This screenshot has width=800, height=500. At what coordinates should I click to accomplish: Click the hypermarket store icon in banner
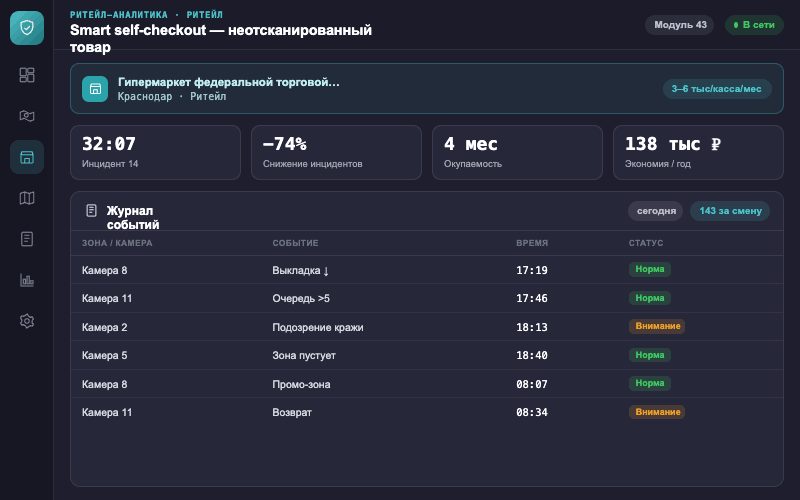pyautogui.click(x=95, y=89)
